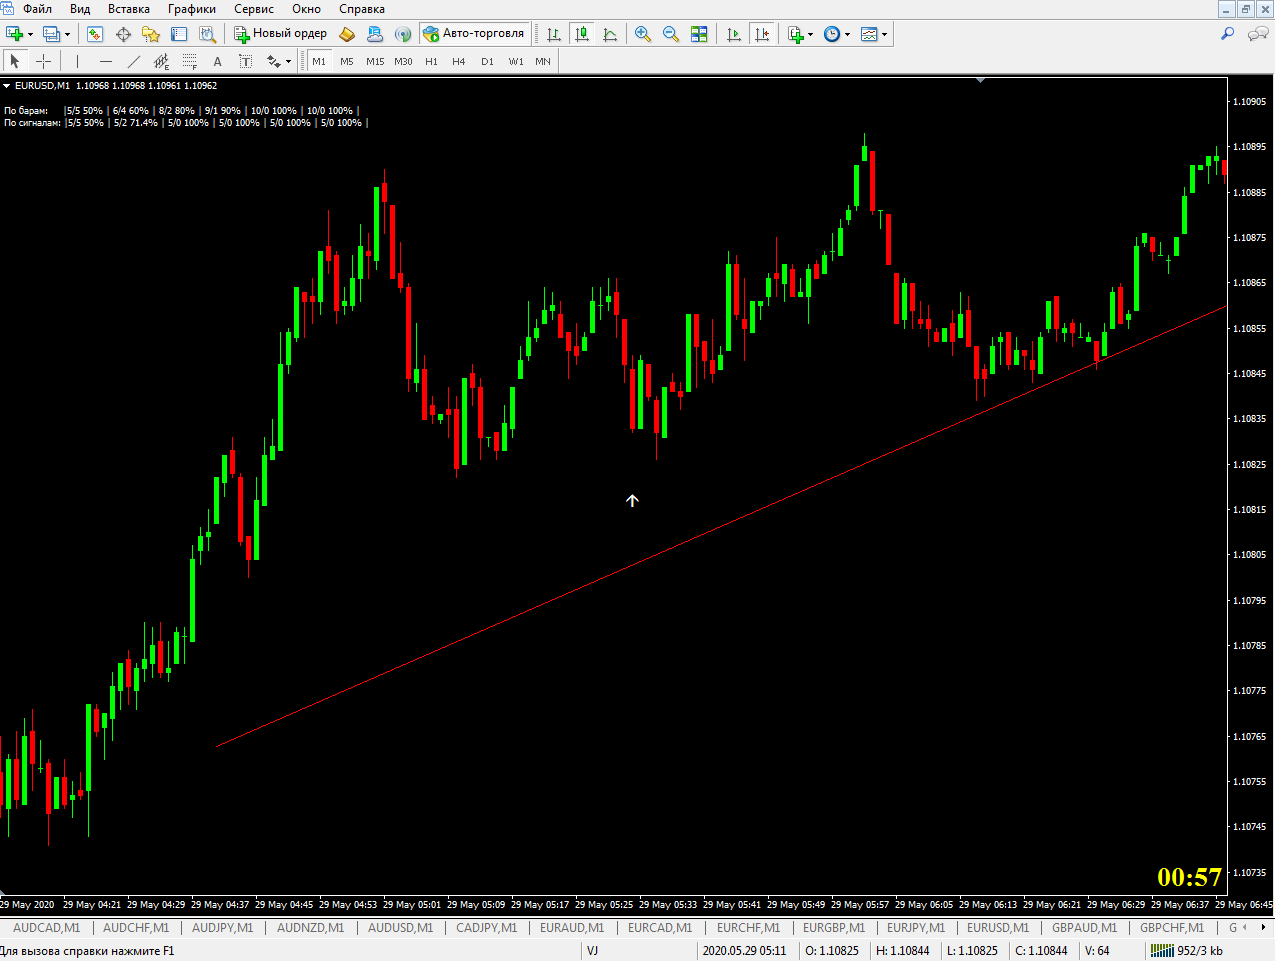Expand the templates dropdown arrow
Image resolution: width=1275 pixels, height=961 pixels.
click(x=884, y=34)
